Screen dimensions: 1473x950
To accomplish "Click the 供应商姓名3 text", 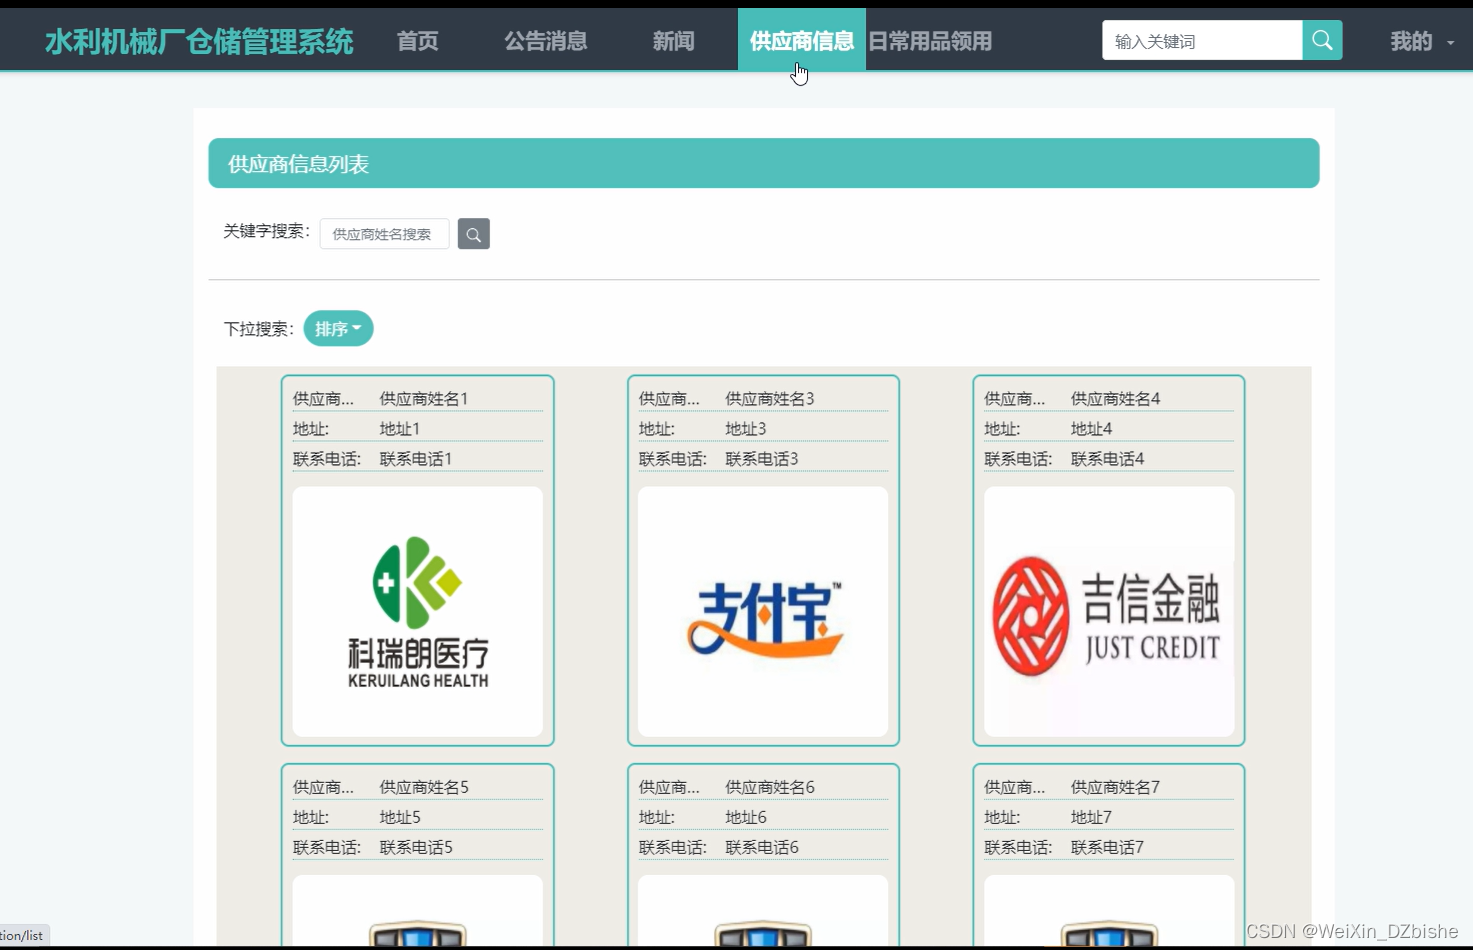I will pos(770,399).
